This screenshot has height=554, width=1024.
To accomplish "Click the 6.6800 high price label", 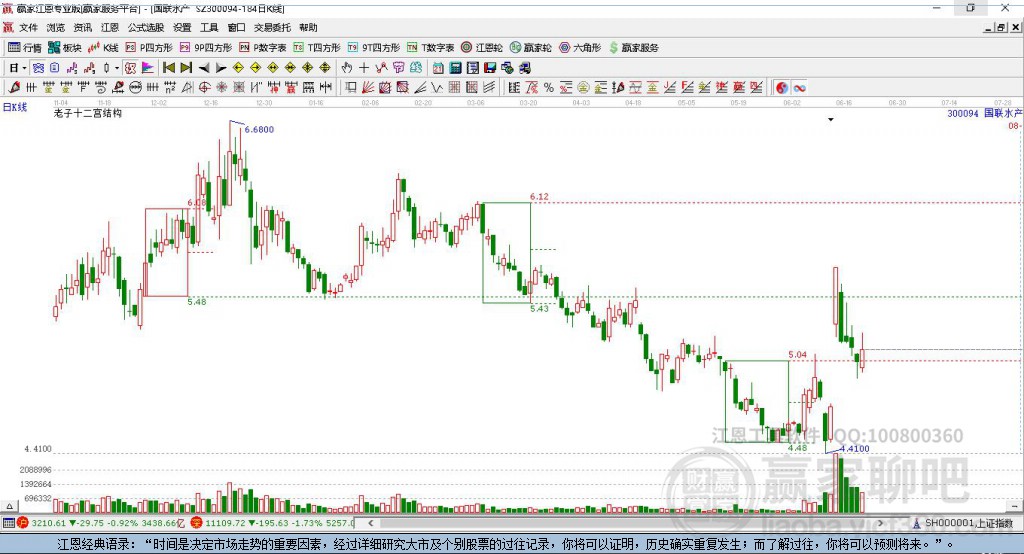I will tap(259, 129).
